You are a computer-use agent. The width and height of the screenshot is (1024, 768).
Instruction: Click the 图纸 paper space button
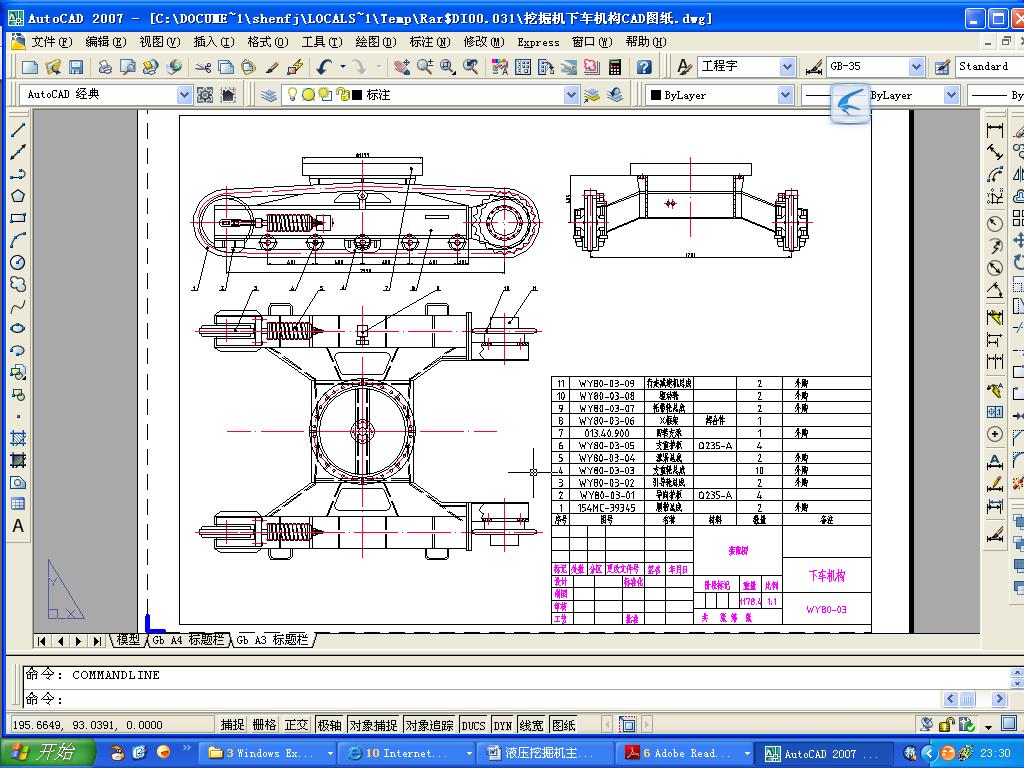coord(564,725)
